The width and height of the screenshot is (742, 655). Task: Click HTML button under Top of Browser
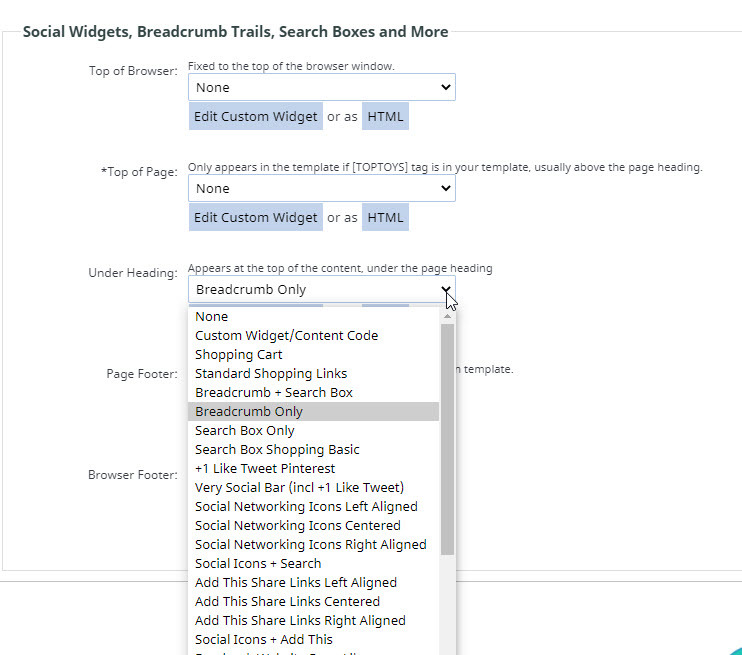pyautogui.click(x=385, y=116)
